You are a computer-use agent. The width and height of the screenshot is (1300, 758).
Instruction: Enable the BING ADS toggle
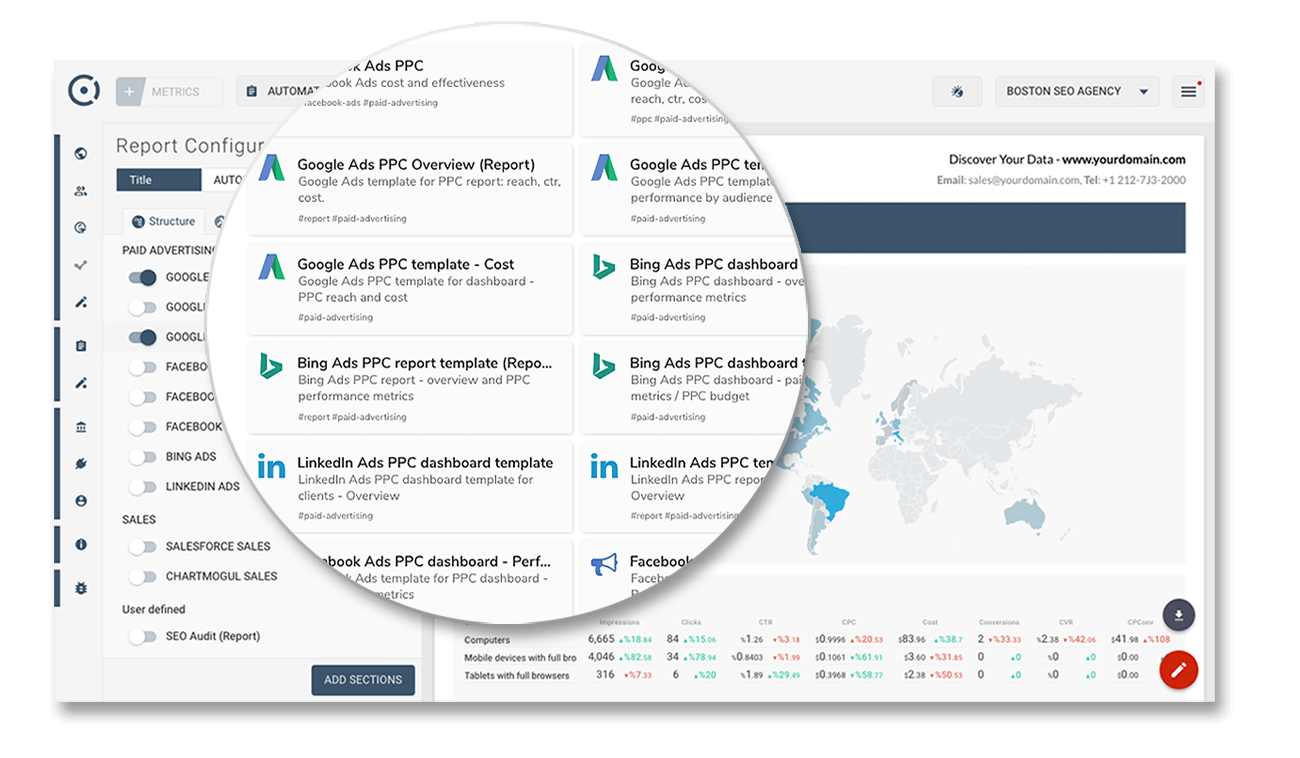pos(143,457)
